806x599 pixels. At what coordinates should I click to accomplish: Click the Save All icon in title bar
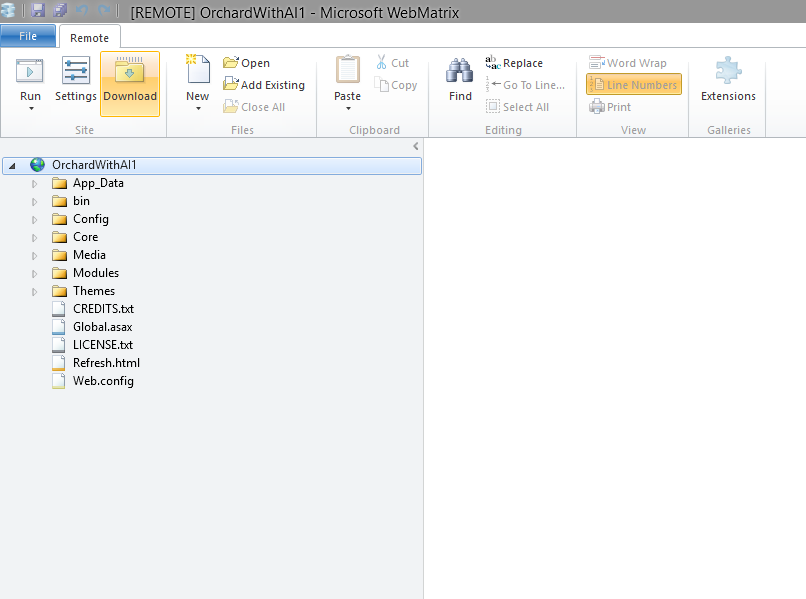(60, 10)
